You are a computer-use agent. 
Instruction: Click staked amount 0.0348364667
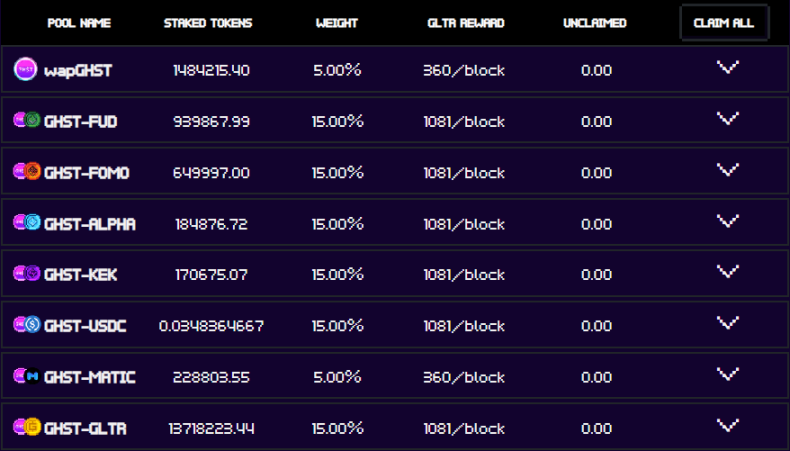click(x=211, y=326)
